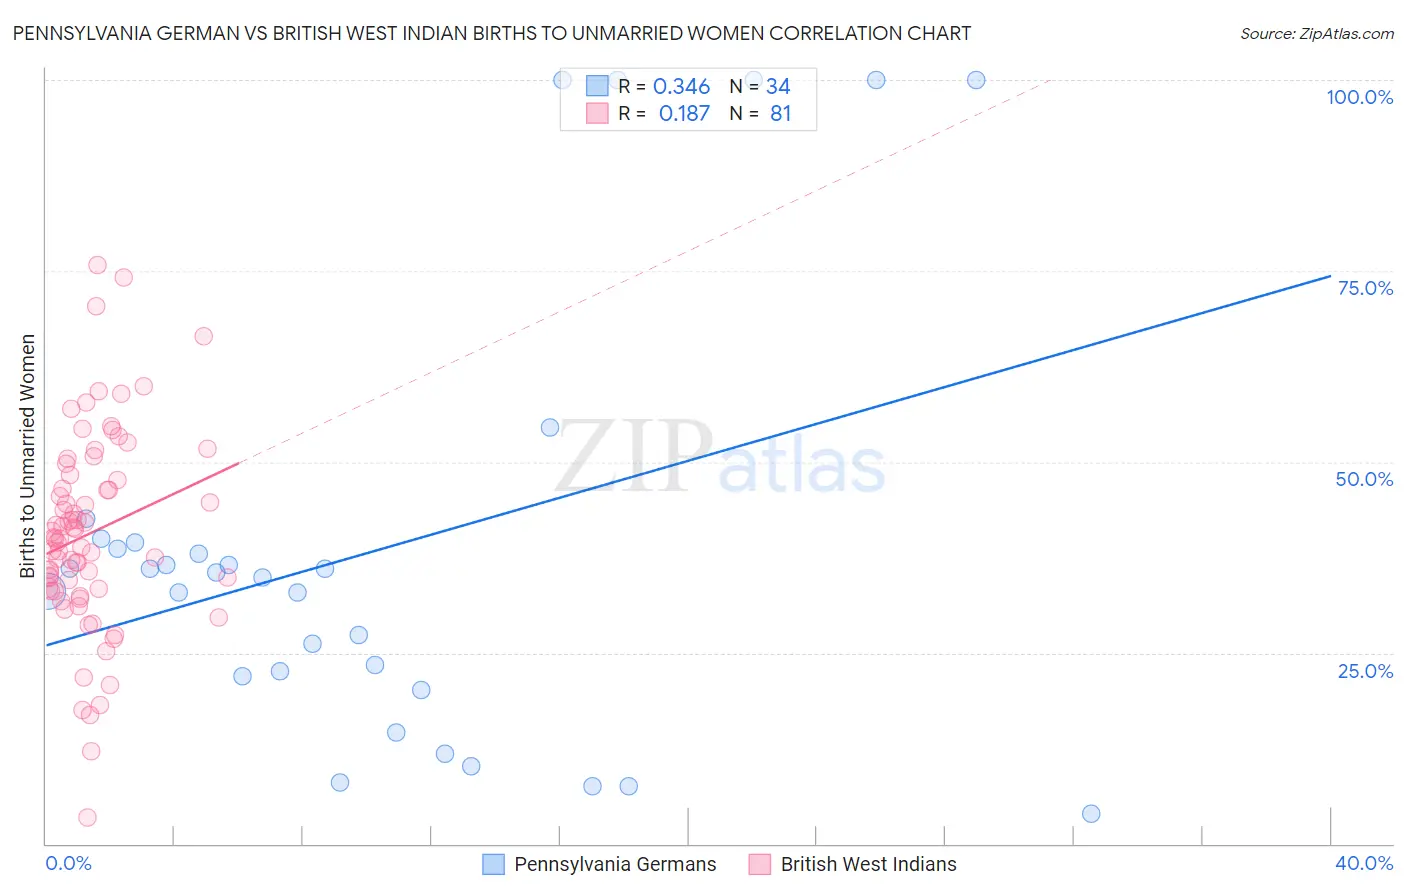
Task: Click the 40.0% x-axis label
Action: coord(1363,863)
